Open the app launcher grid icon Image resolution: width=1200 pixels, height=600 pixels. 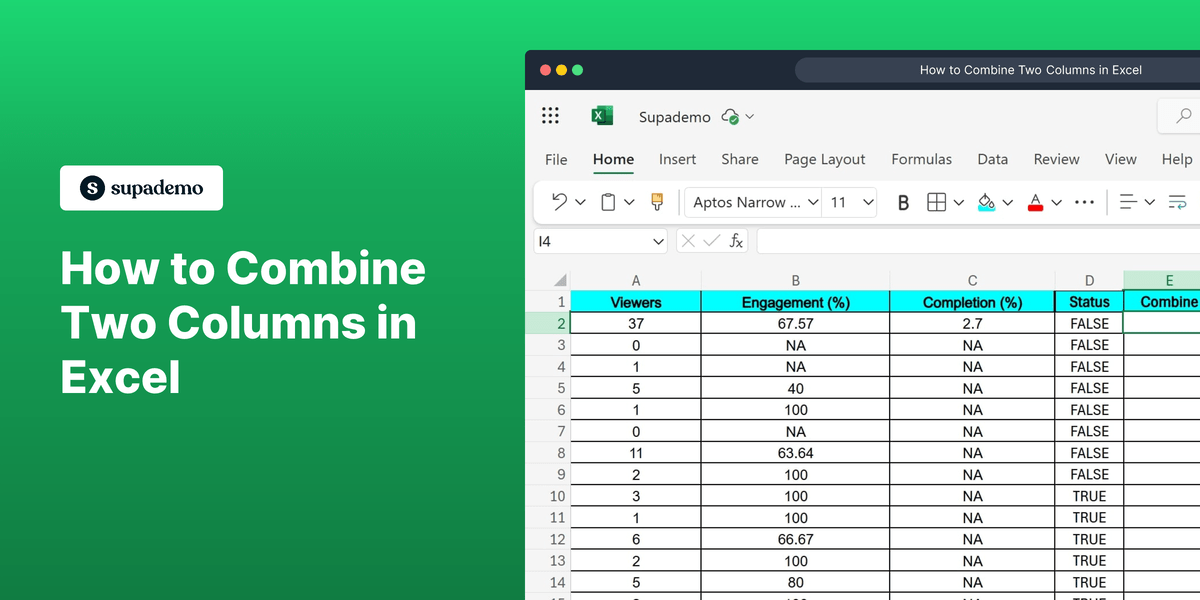(x=550, y=115)
